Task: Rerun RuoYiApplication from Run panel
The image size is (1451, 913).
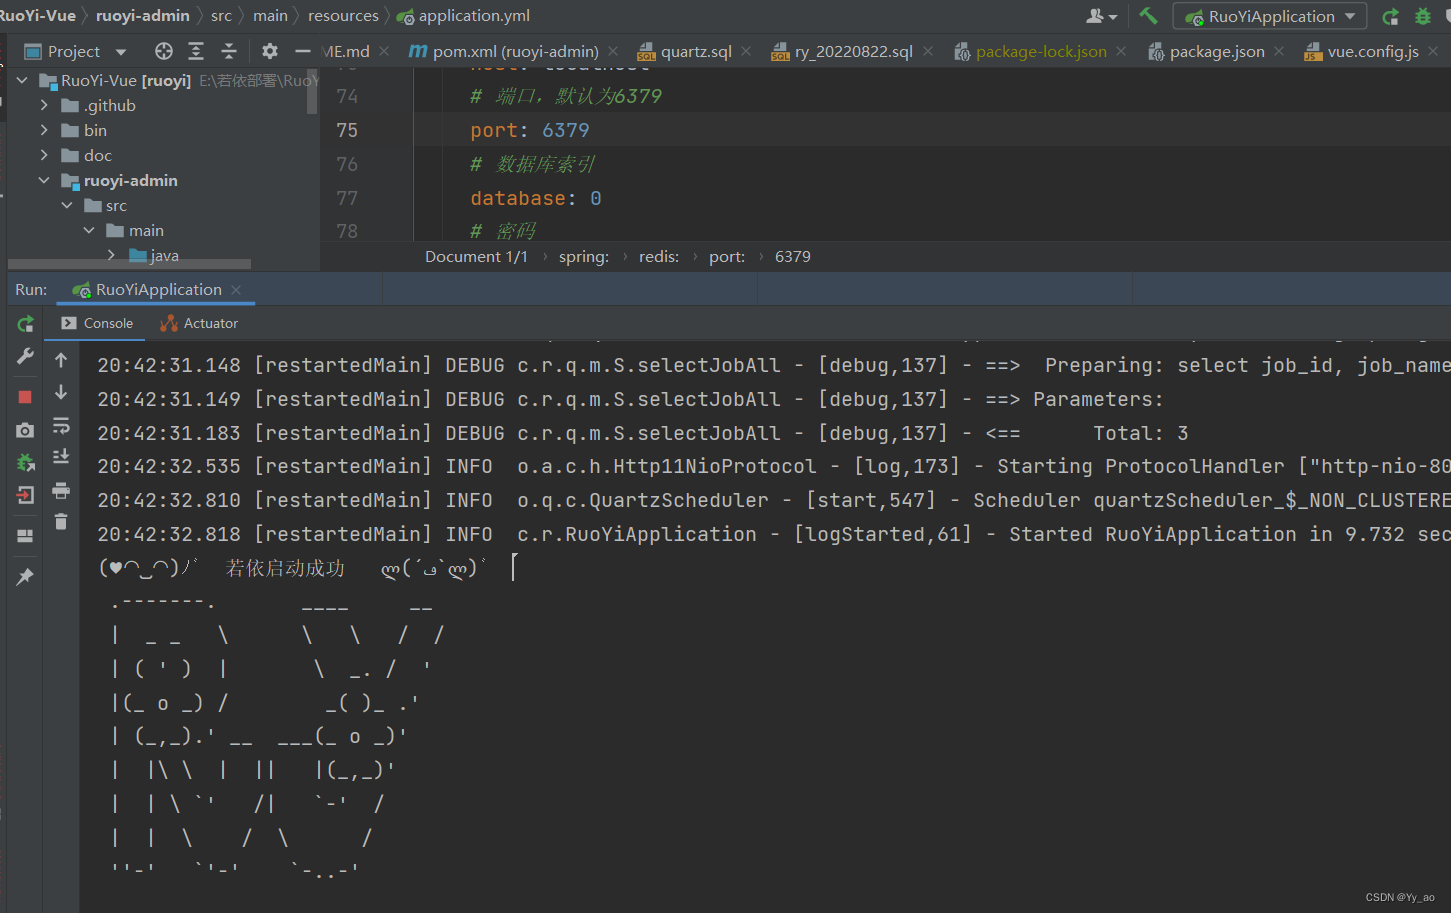Action: click(x=25, y=324)
